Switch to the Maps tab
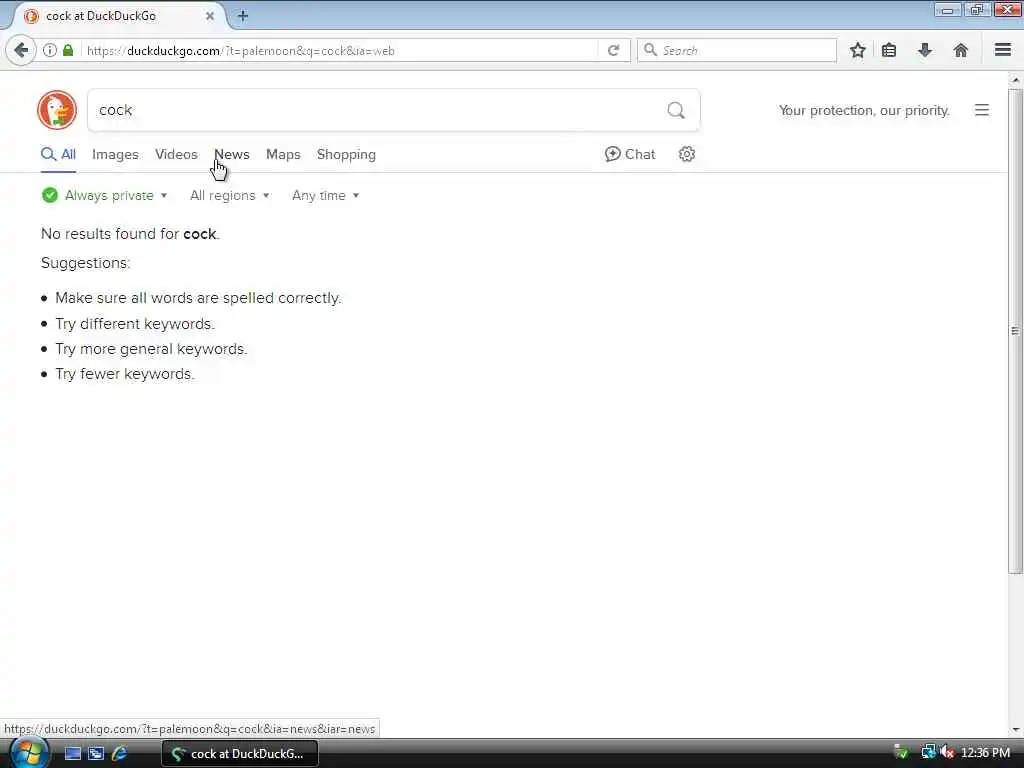Image resolution: width=1024 pixels, height=768 pixels. pos(283,154)
